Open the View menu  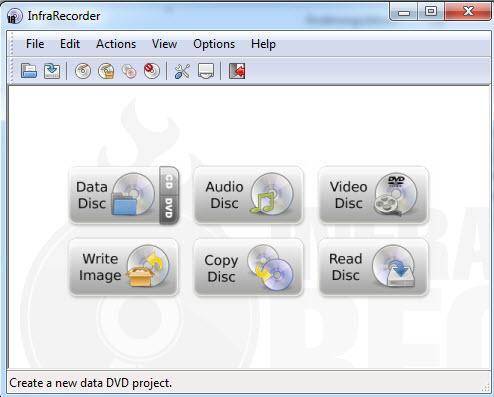(x=164, y=44)
